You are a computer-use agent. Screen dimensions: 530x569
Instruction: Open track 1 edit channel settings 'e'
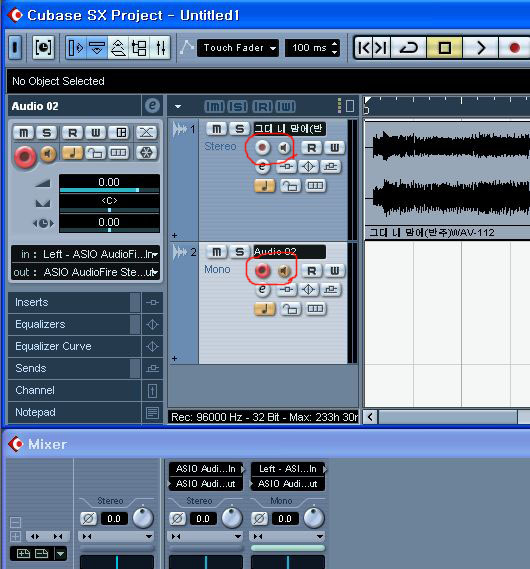(262, 167)
